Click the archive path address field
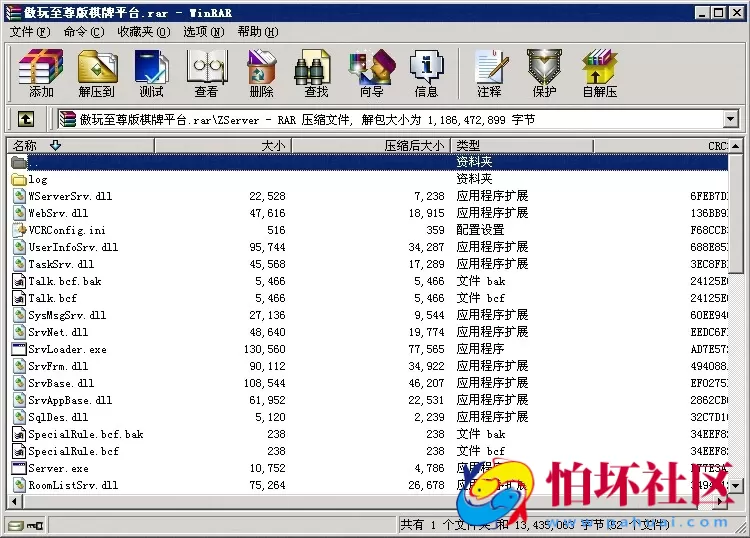The width and height of the screenshot is (750, 538). pos(390,119)
